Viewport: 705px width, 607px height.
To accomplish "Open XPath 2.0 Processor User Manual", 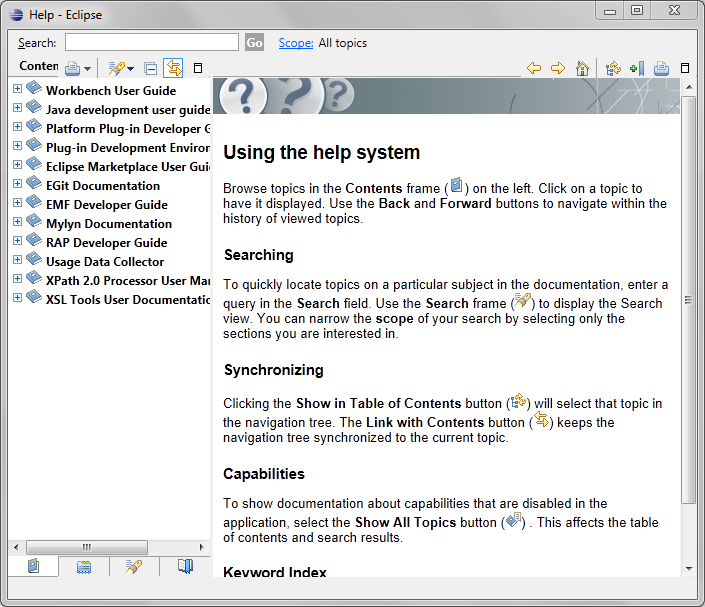I will pyautogui.click(x=128, y=281).
